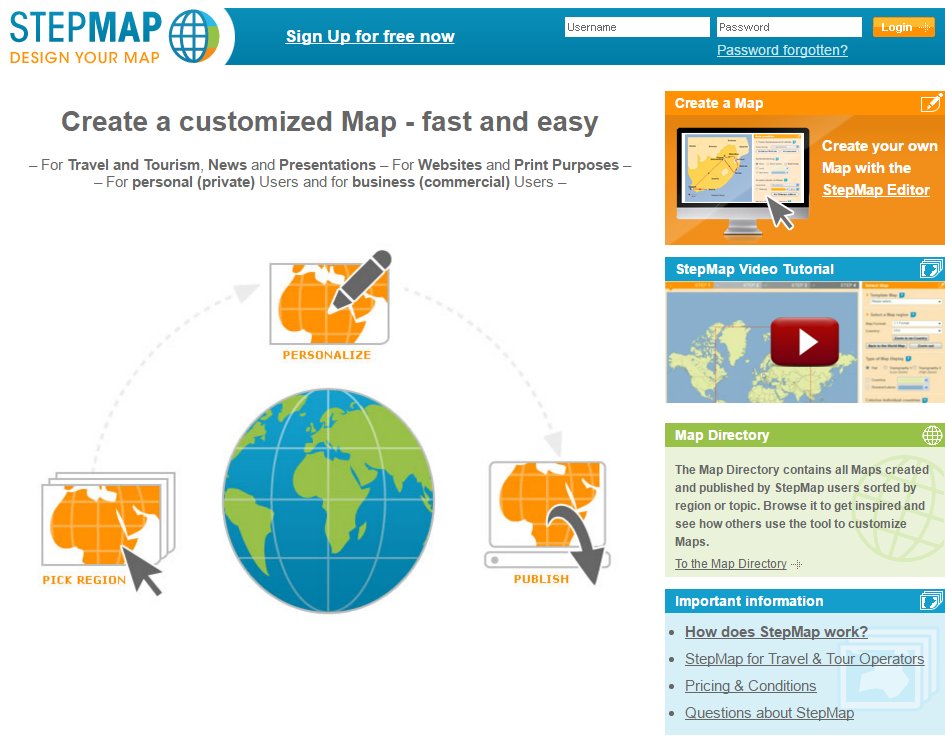Viewport: 945px width, 749px height.
Task: Click the Personalize map pencil icon
Action: (x=330, y=298)
